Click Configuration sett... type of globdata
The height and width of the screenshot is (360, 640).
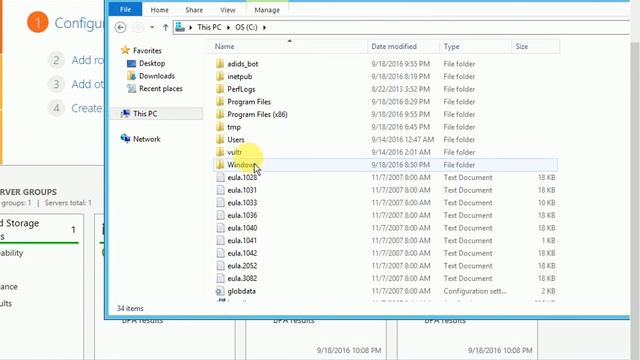point(475,291)
